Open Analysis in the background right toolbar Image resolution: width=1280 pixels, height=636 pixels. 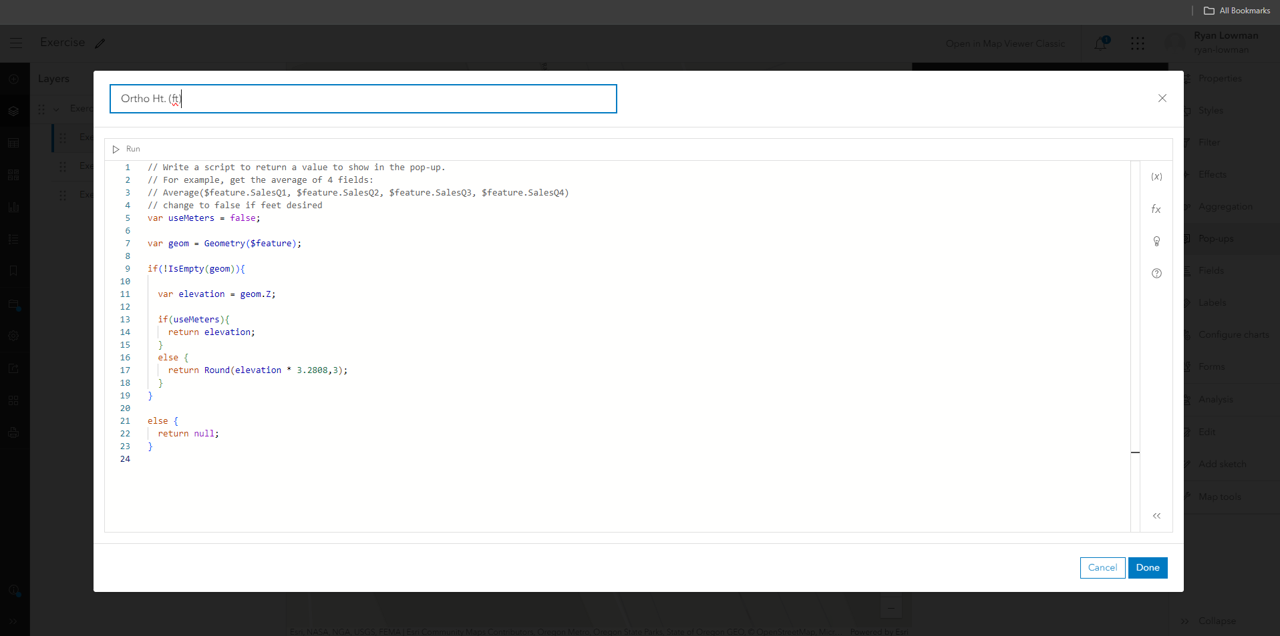tap(1215, 400)
